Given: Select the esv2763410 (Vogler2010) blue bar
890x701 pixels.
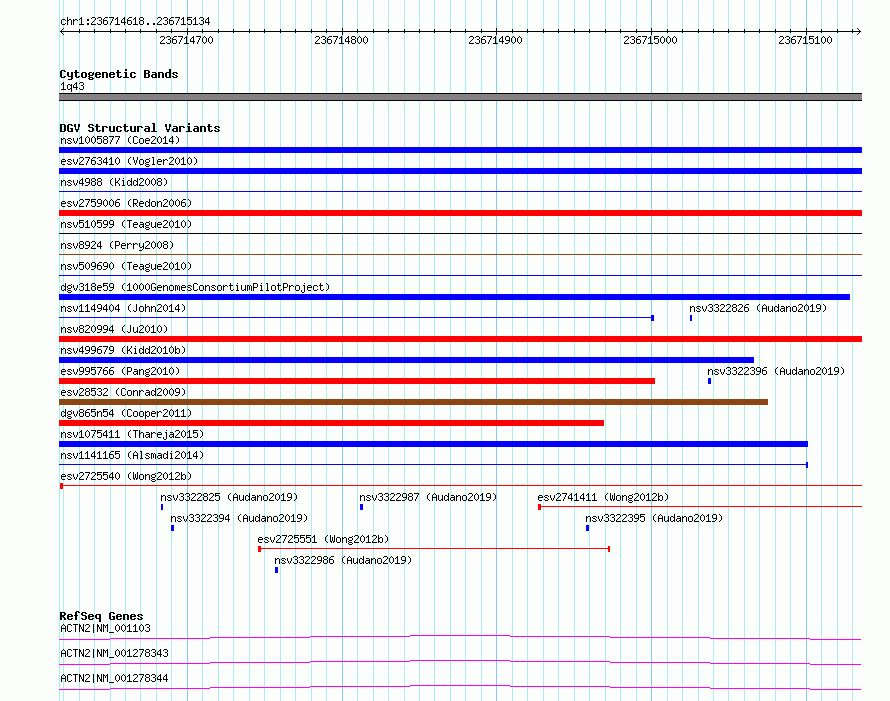Looking at the screenshot, I should point(460,171).
